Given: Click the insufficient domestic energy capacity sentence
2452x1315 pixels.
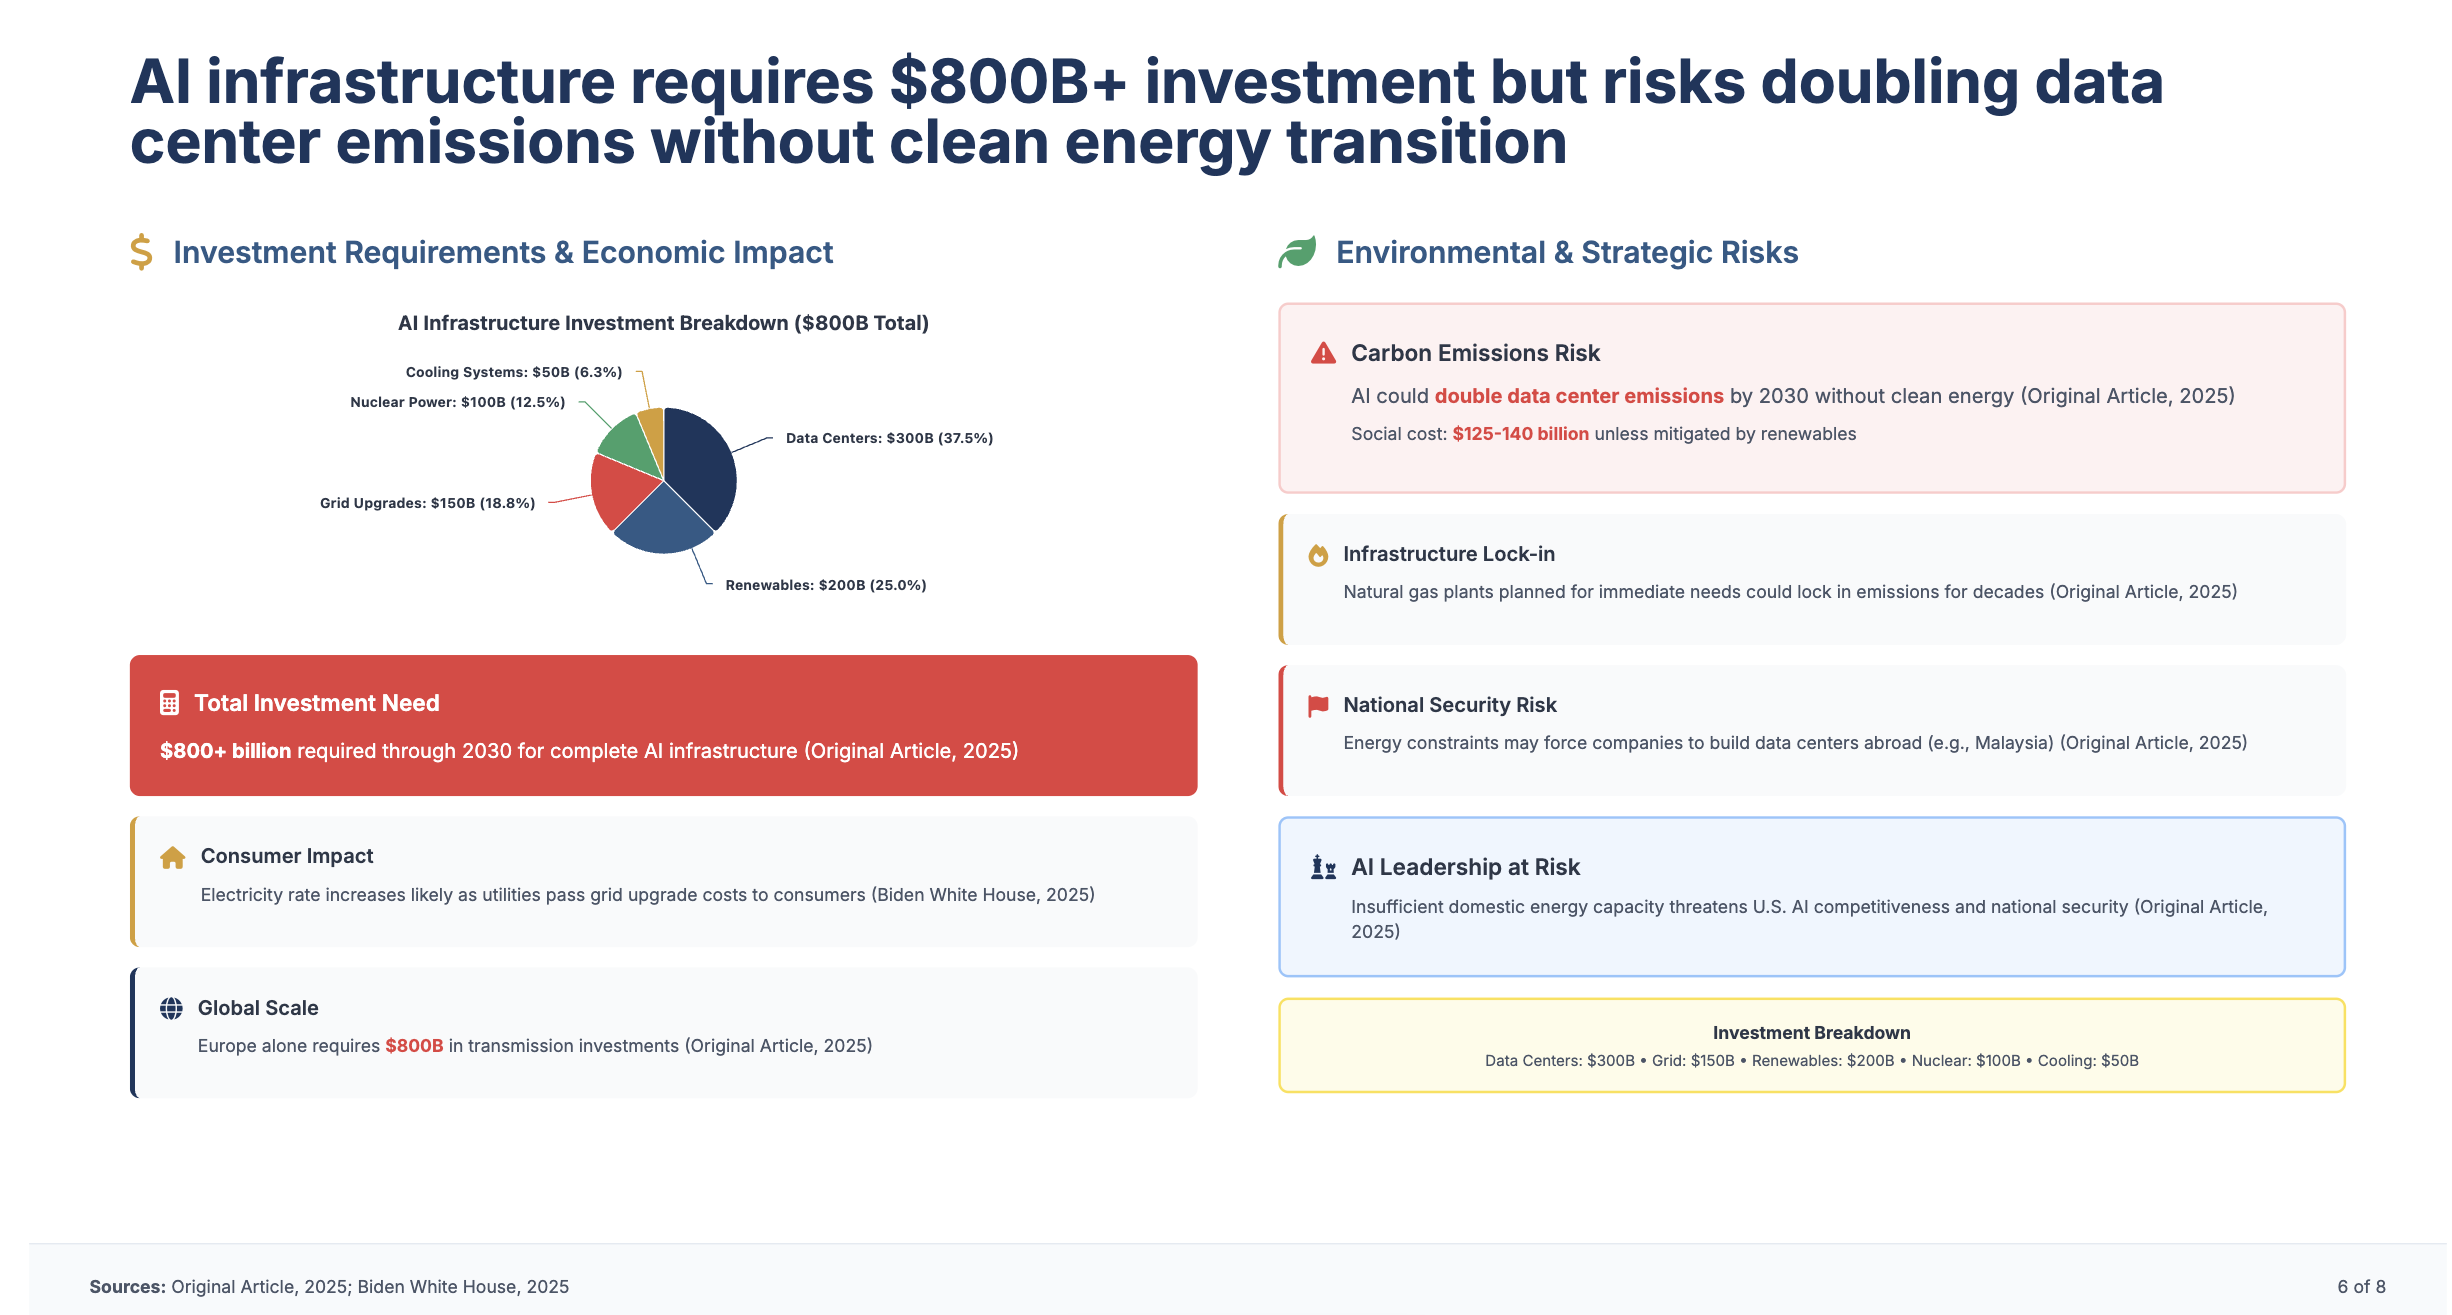Looking at the screenshot, I should pyautogui.click(x=1809, y=919).
